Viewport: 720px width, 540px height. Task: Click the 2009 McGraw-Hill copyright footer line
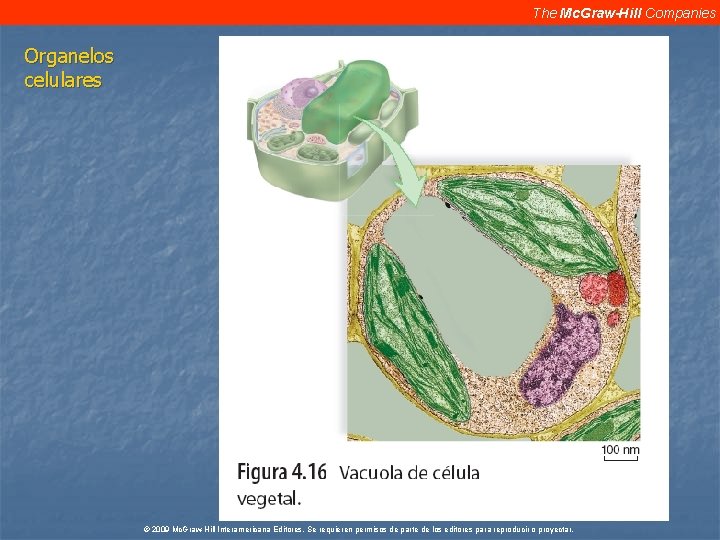[359, 529]
